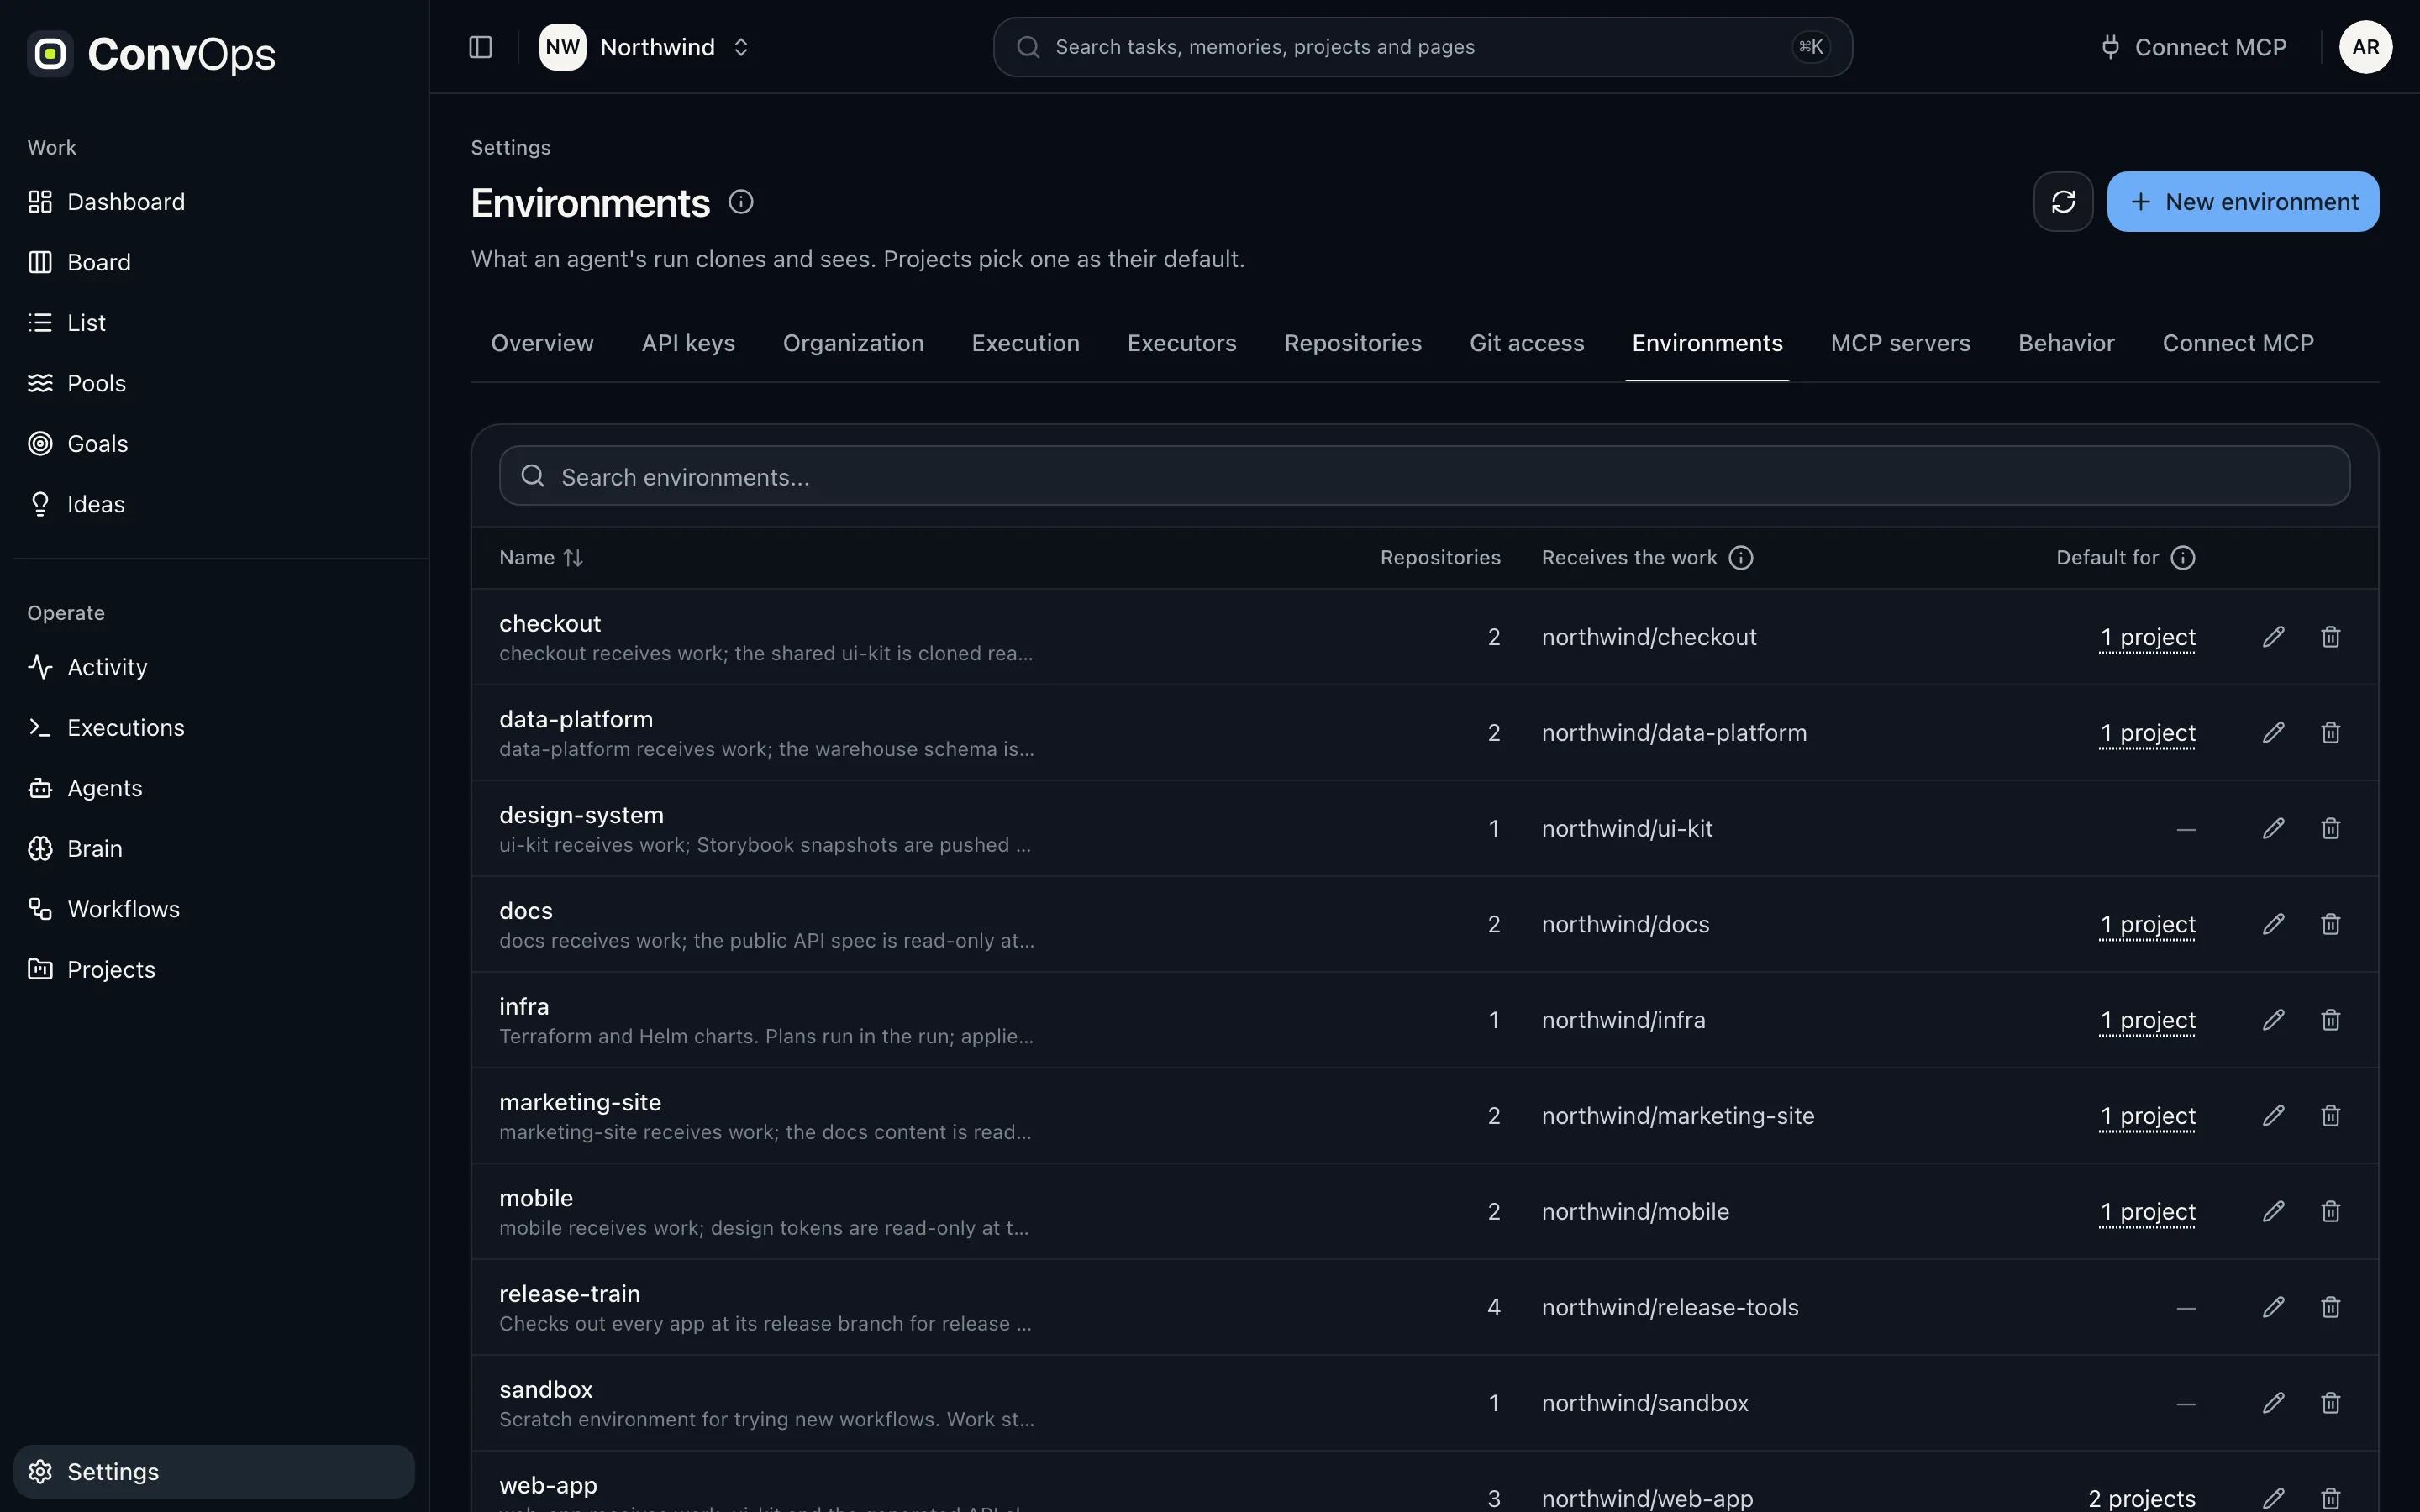Click the Environments info icon by title
Viewport: 2420px width, 1512px height.
tap(741, 202)
